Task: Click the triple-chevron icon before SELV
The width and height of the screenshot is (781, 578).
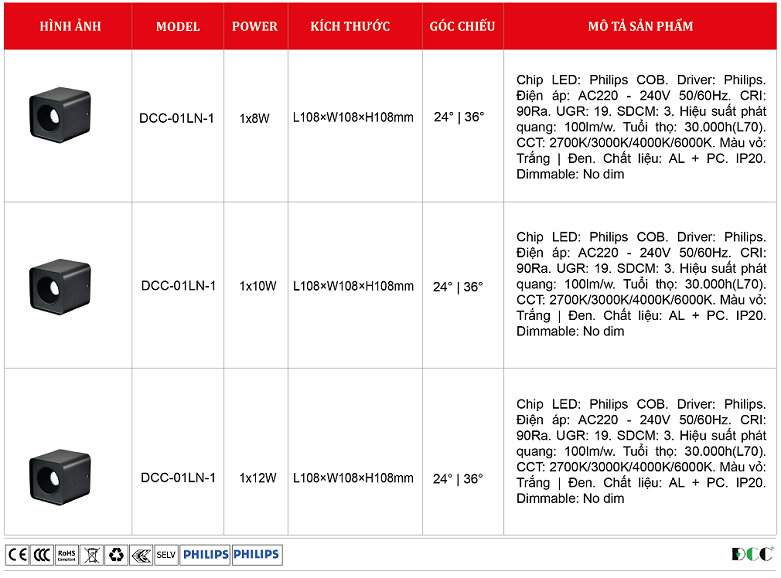Action: pos(141,554)
